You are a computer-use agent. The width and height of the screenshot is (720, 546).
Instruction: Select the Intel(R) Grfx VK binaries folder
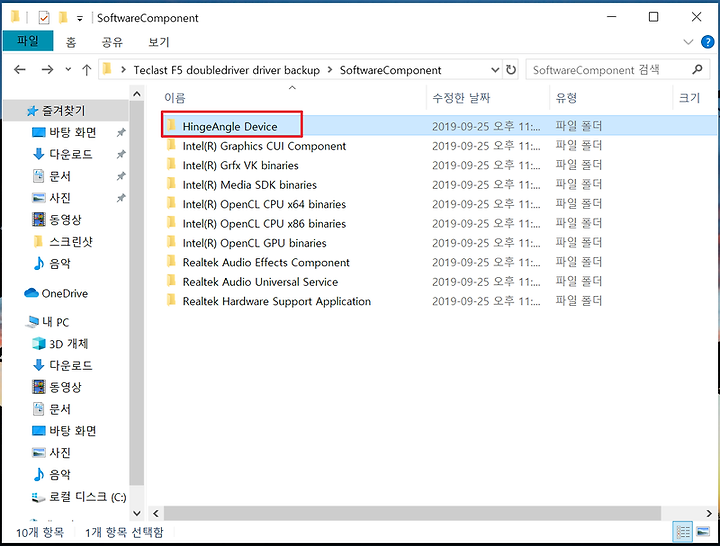(240, 165)
